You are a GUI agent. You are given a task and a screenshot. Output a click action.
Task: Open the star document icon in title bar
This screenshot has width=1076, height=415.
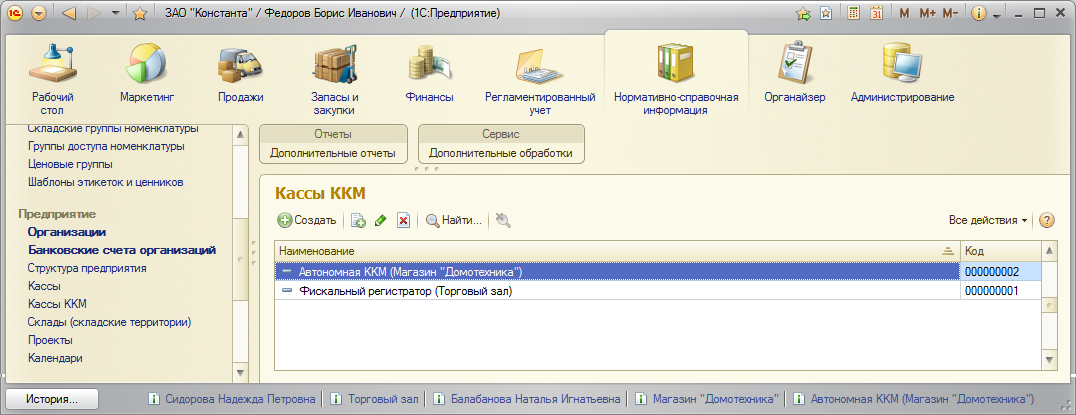coord(826,13)
